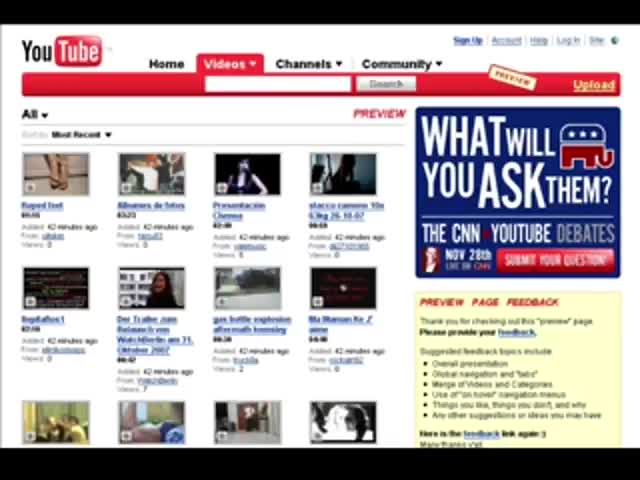Image resolution: width=640 pixels, height=480 pixels.
Task: Click Submit Your Question on the debates banner
Action: pyautogui.click(x=554, y=260)
